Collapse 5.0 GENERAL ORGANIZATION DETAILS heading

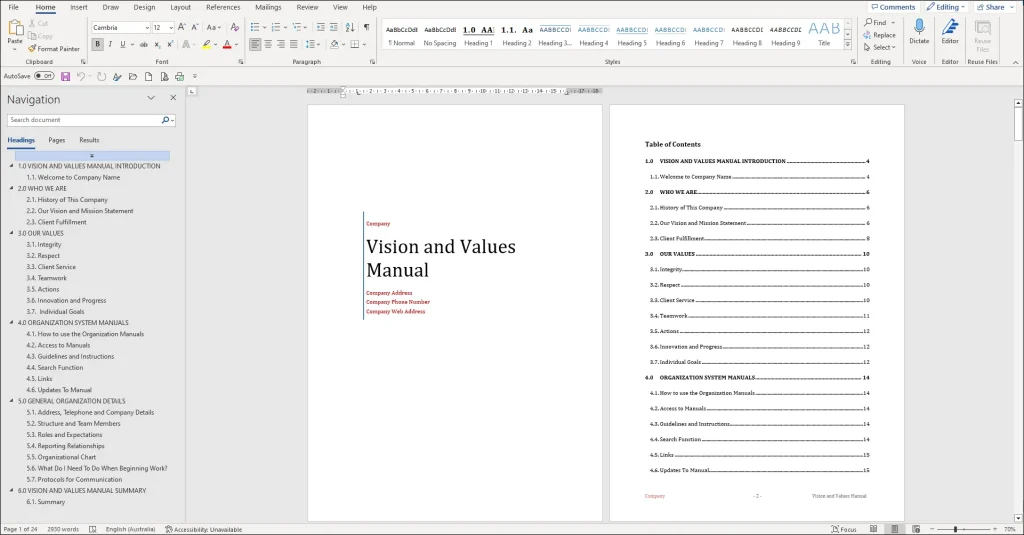pyautogui.click(x=12, y=400)
